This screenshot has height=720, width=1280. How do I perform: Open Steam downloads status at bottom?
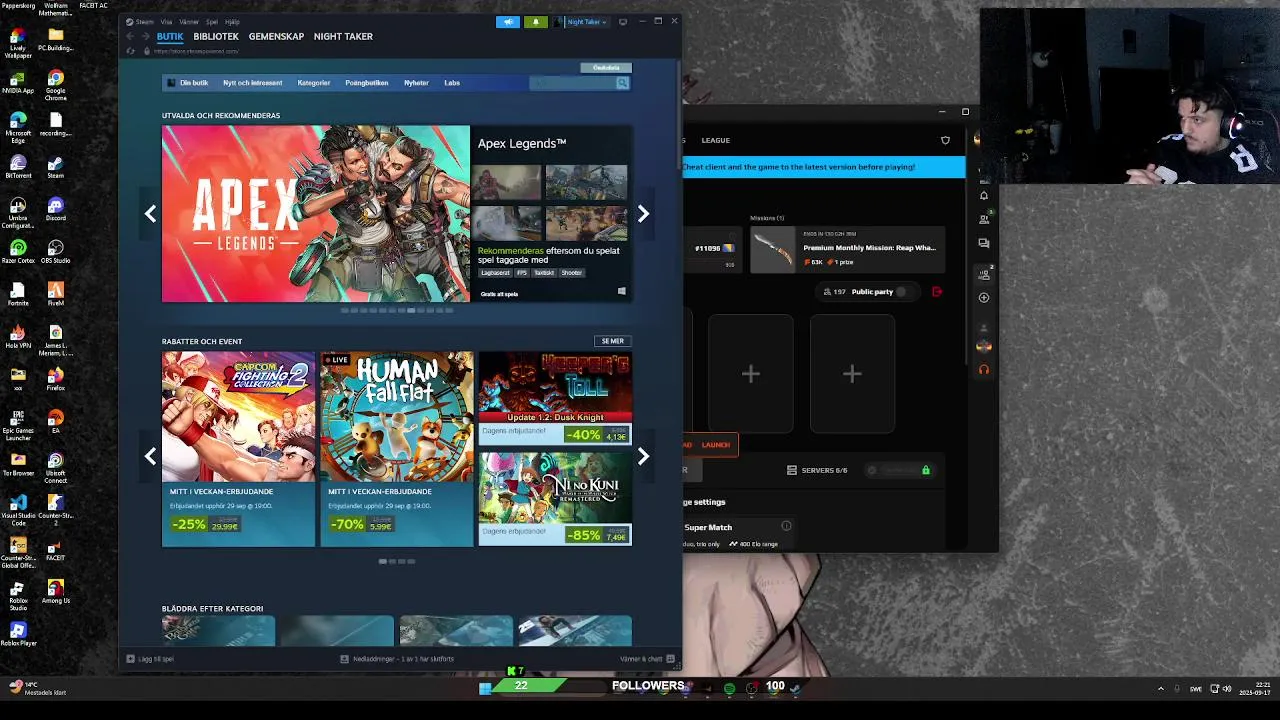point(397,659)
